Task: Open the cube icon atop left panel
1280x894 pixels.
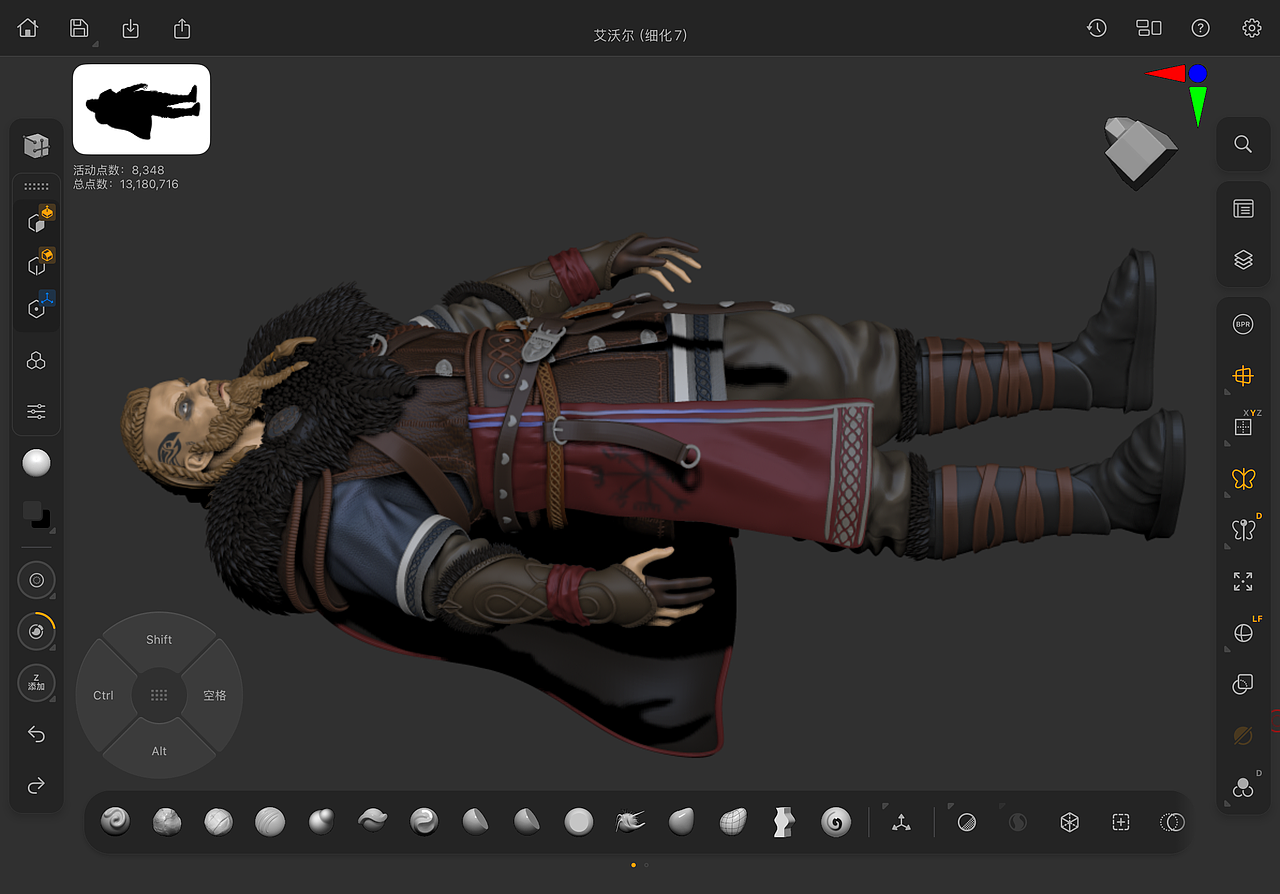Action: pos(37,146)
